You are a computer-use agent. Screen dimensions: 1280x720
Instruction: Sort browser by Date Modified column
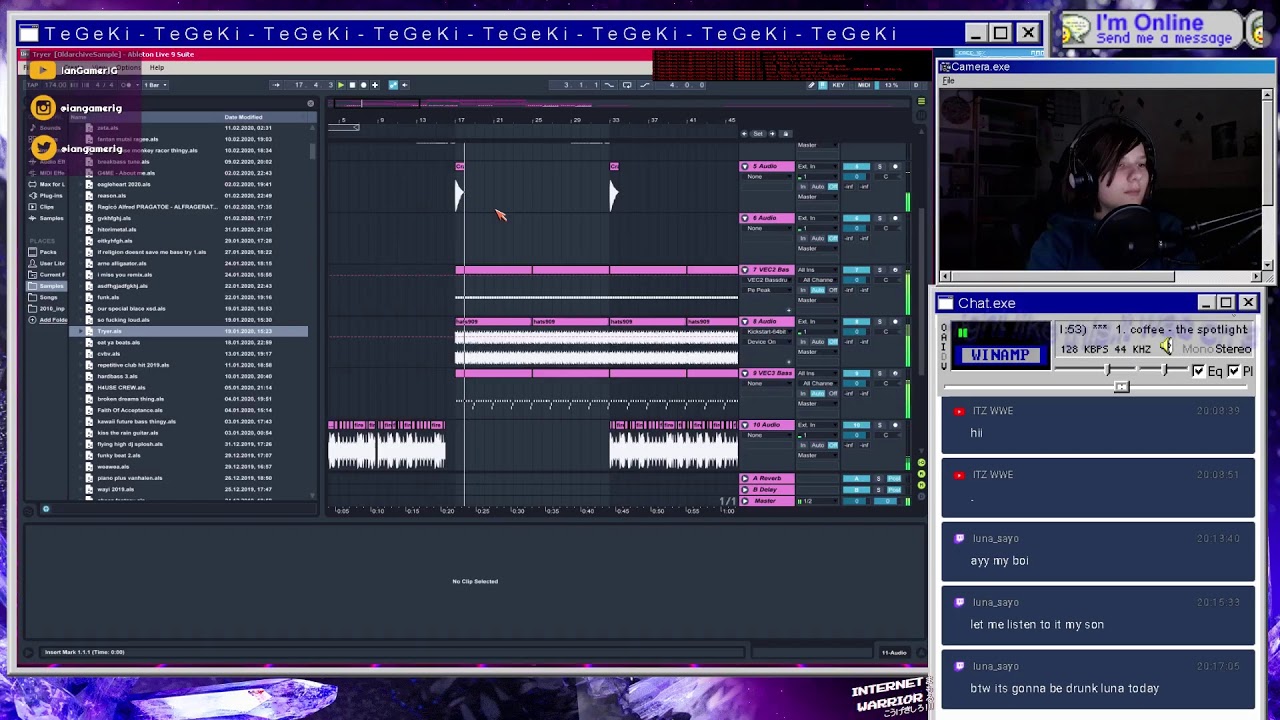coord(243,117)
